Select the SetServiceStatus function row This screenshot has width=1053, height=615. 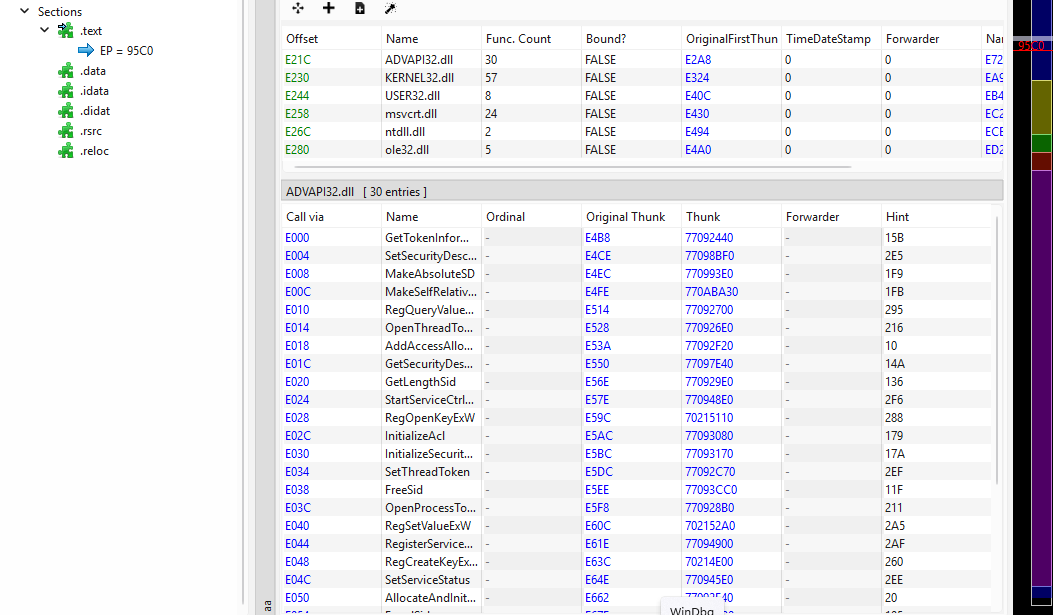point(636,580)
